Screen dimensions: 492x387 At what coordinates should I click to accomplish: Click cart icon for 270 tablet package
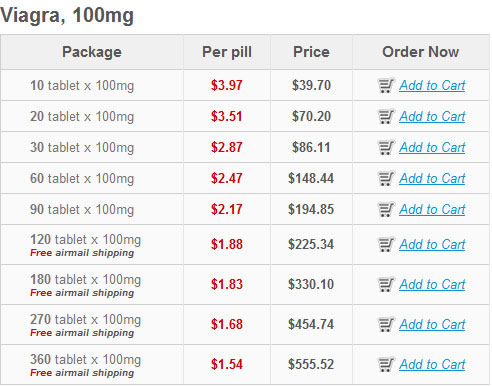click(386, 324)
